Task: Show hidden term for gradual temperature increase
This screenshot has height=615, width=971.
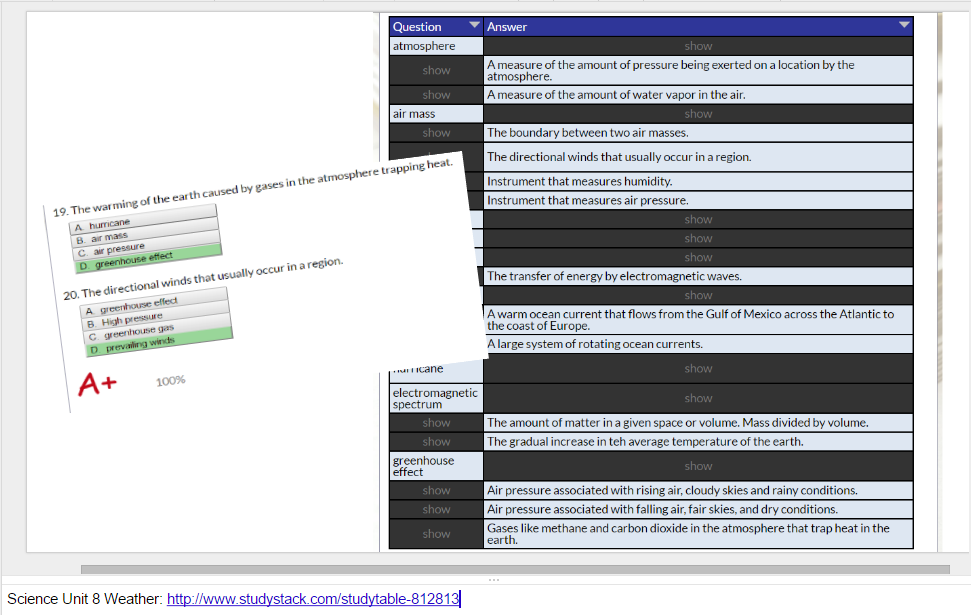Action: 436,442
